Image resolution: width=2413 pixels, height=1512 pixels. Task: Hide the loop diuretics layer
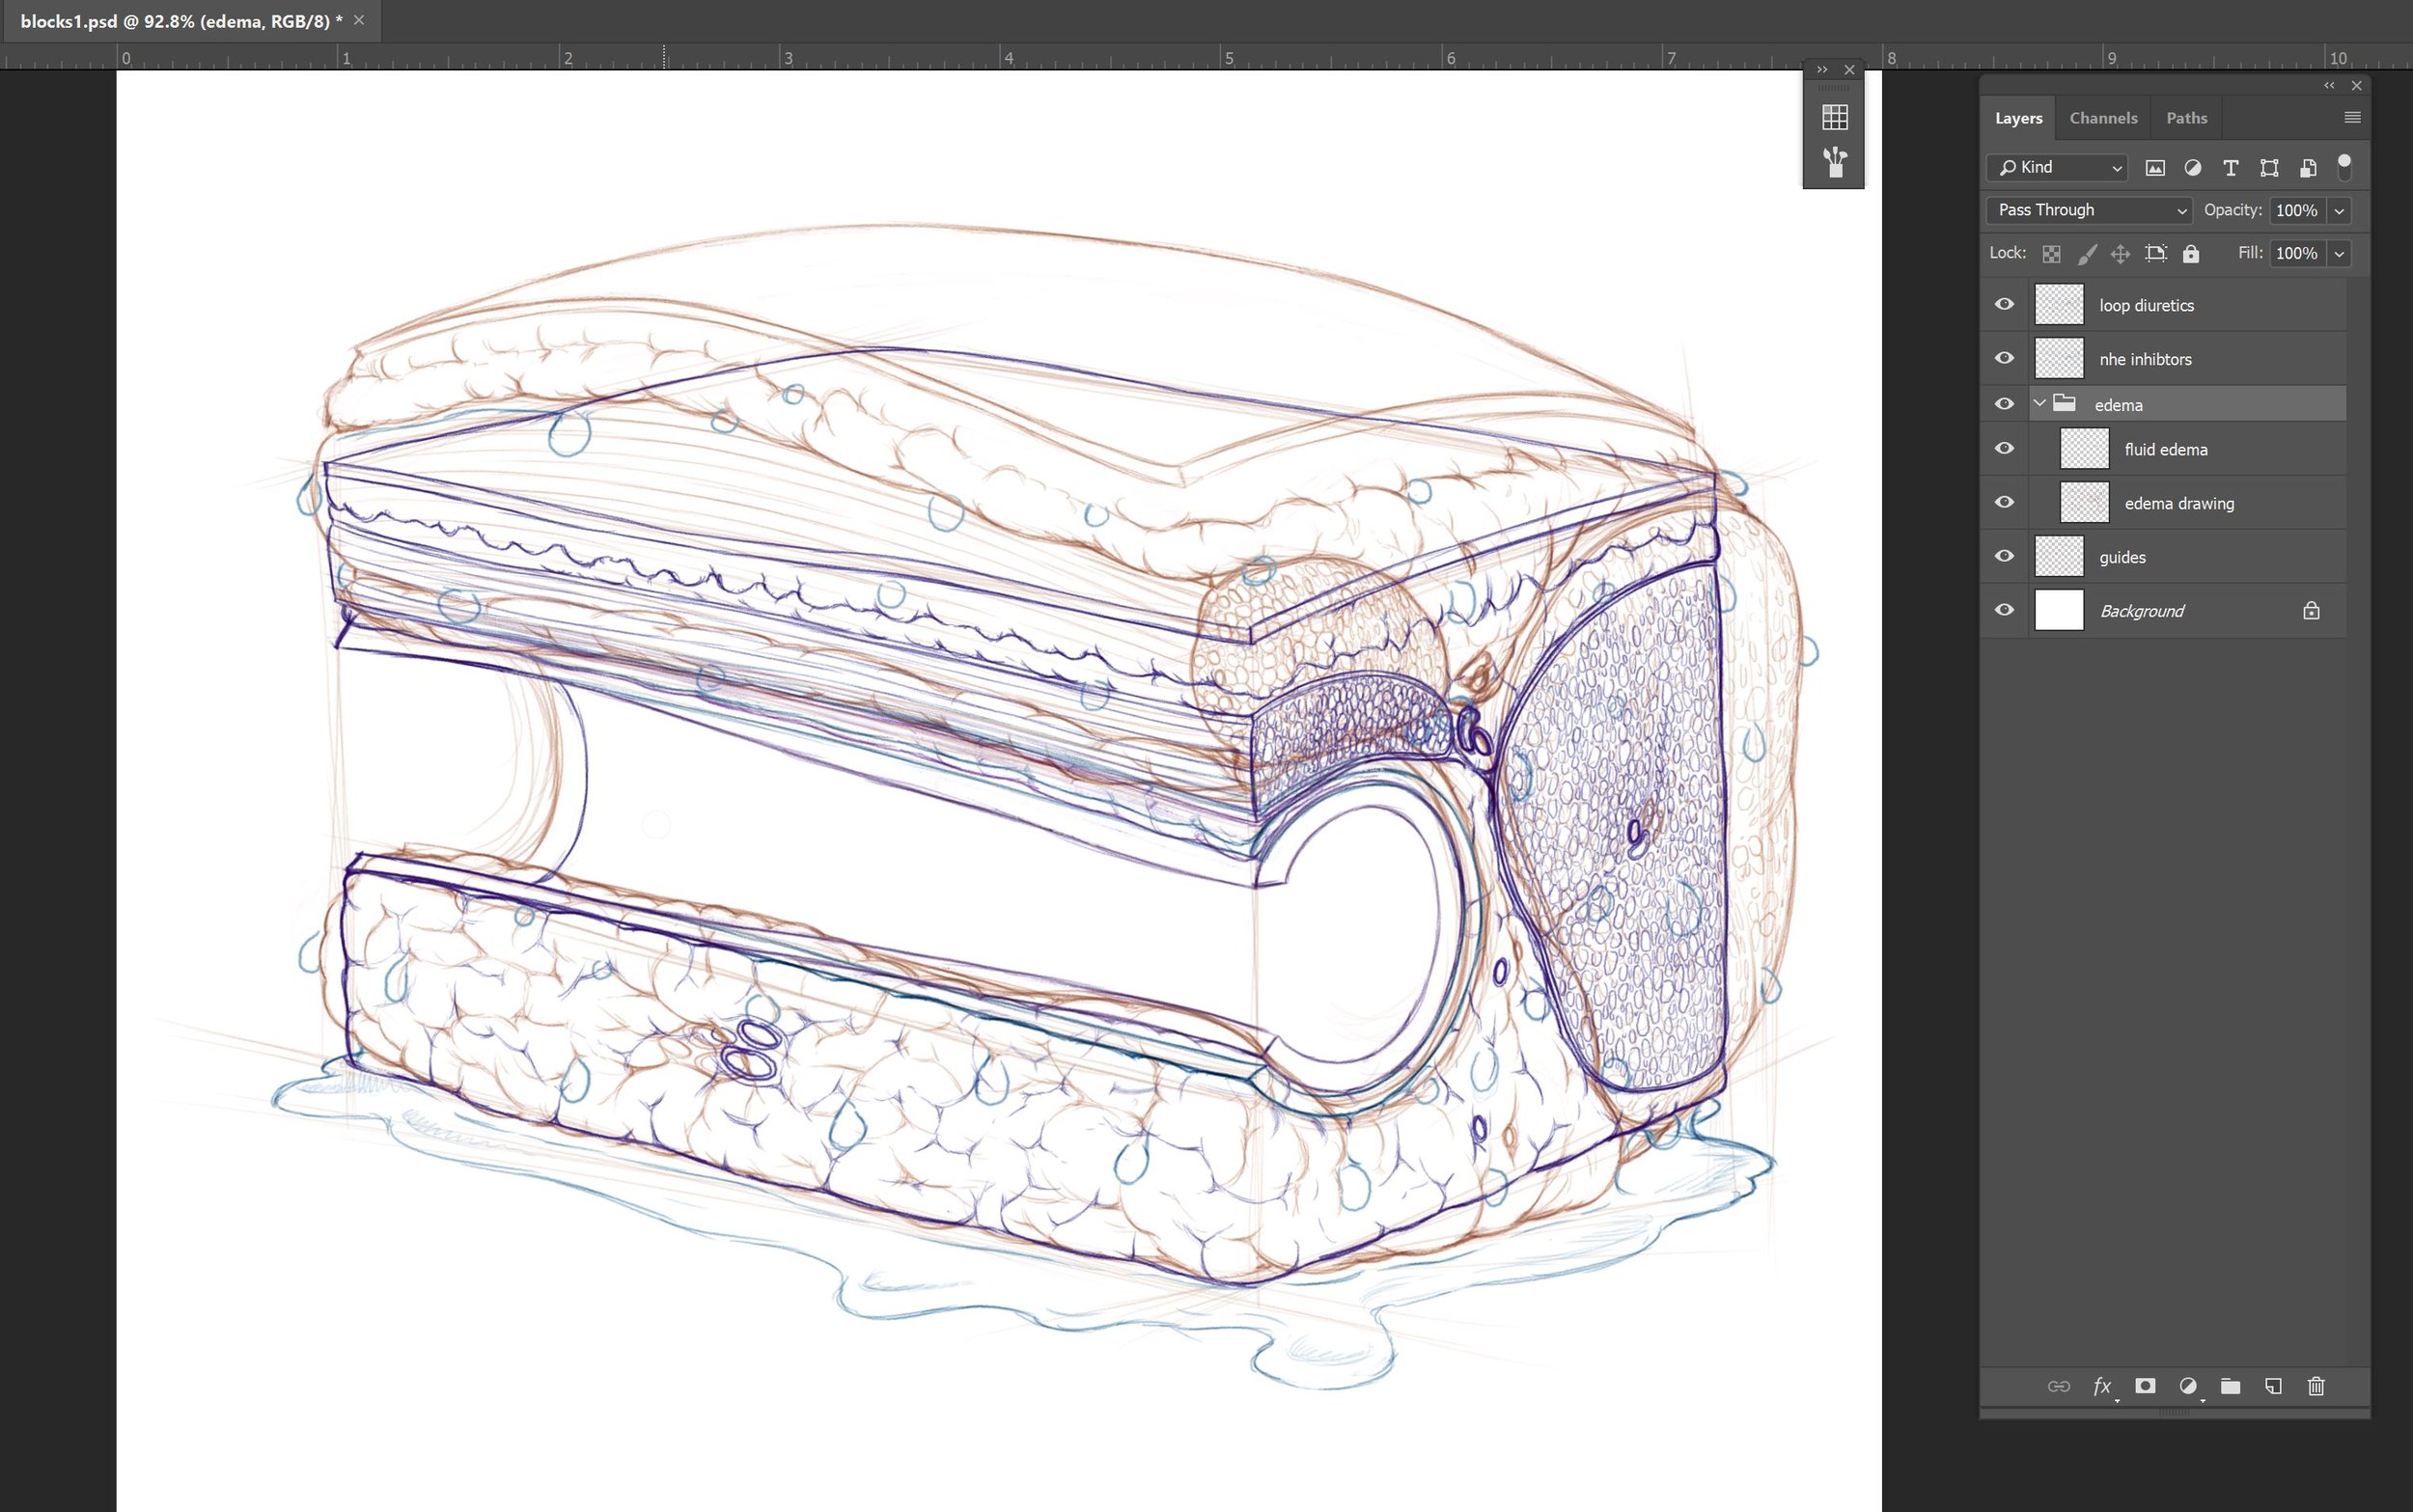click(2005, 303)
